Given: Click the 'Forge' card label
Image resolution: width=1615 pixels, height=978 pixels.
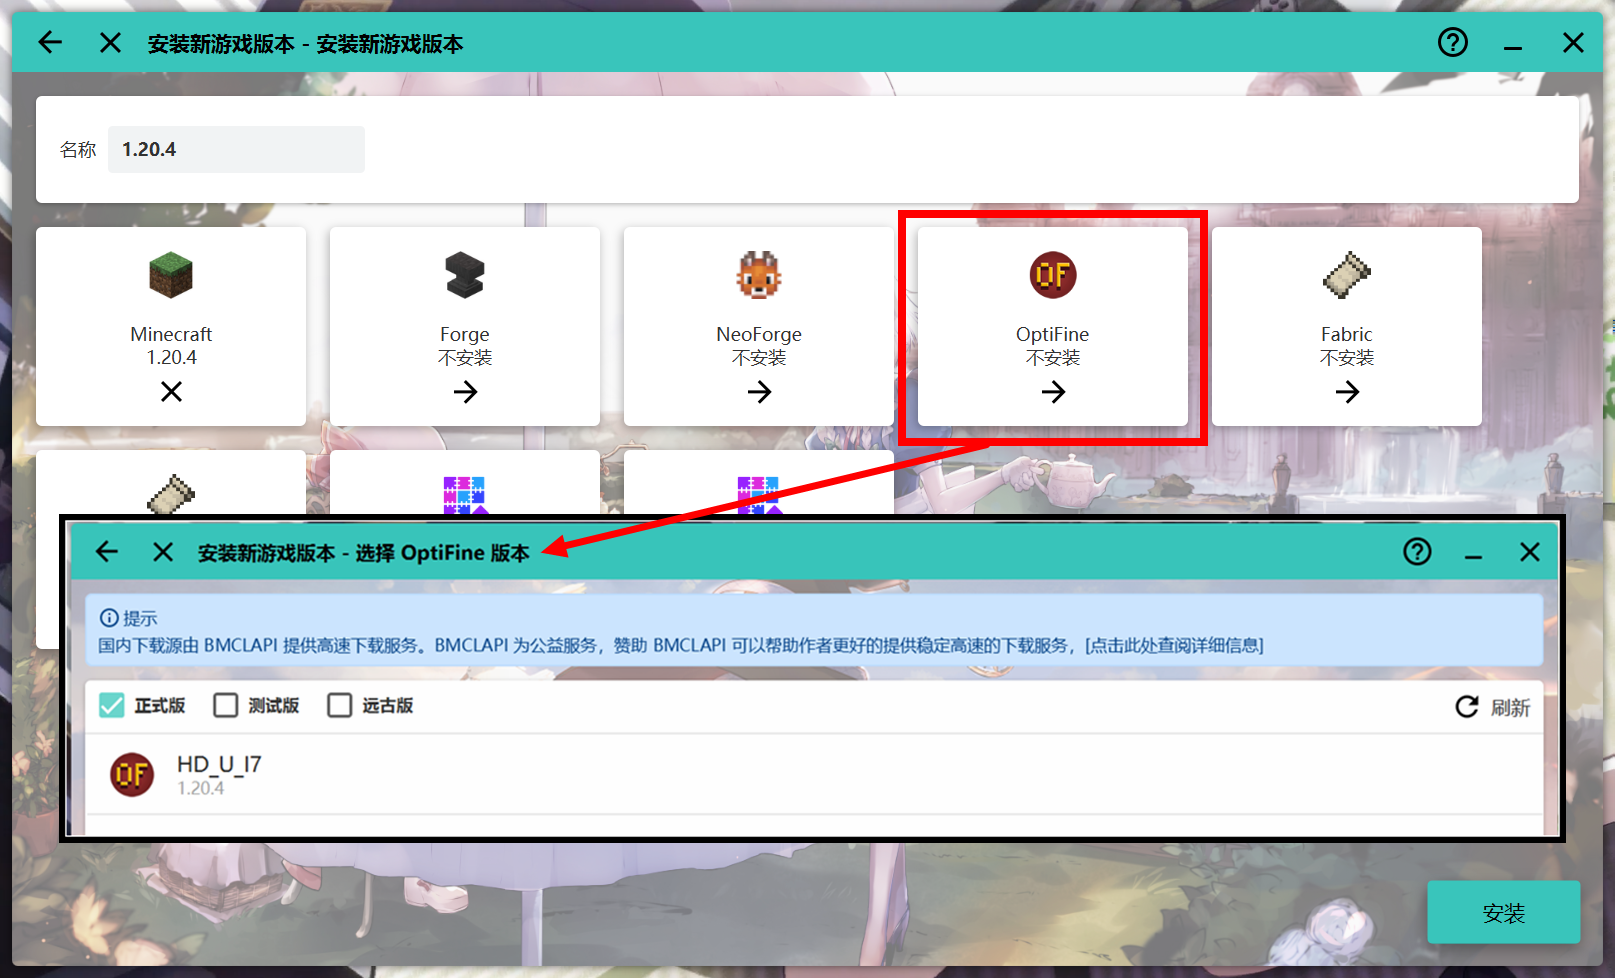Looking at the screenshot, I should click(x=465, y=334).
